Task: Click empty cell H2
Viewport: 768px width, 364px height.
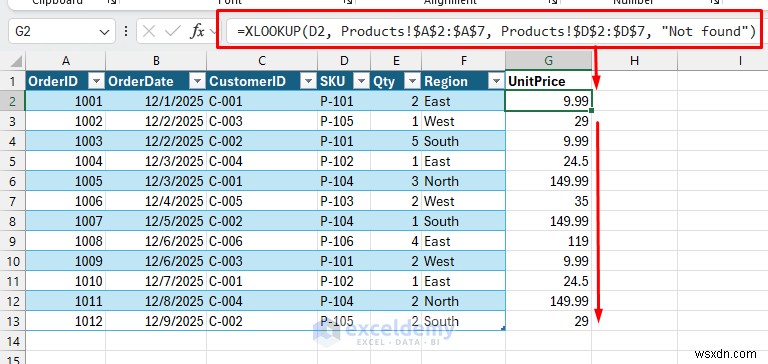Action: click(x=634, y=101)
